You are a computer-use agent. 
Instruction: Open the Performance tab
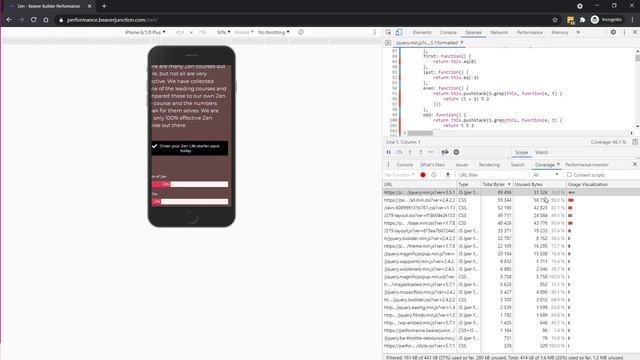pyautogui.click(x=529, y=32)
